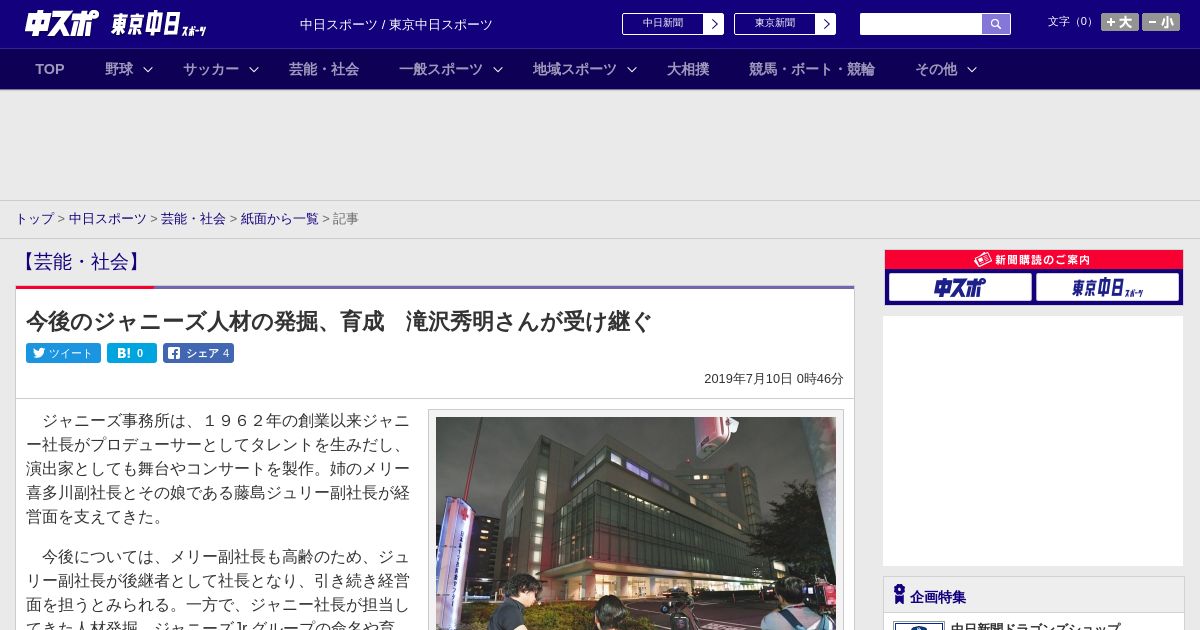Click the 企画特集 ribbon icon

click(x=899, y=595)
